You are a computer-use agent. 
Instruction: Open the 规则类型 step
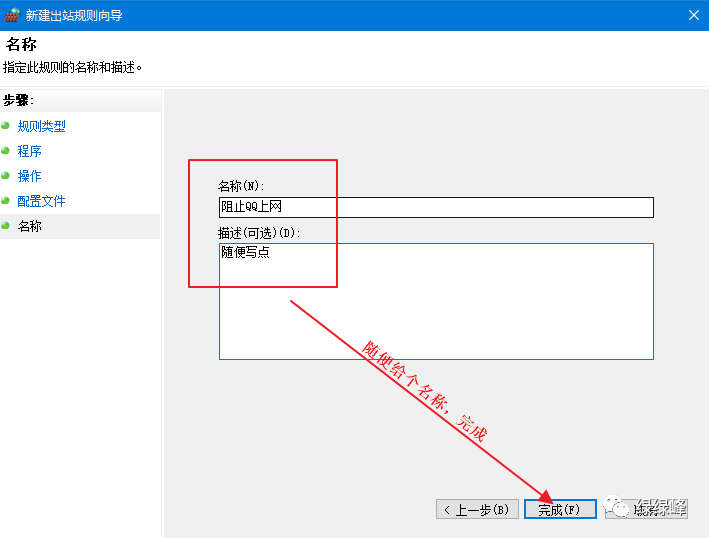42,126
